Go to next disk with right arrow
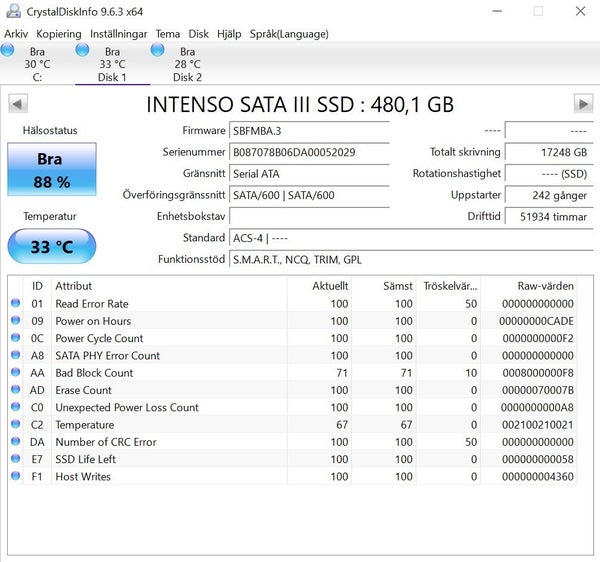The width and height of the screenshot is (600, 562). coord(583,104)
